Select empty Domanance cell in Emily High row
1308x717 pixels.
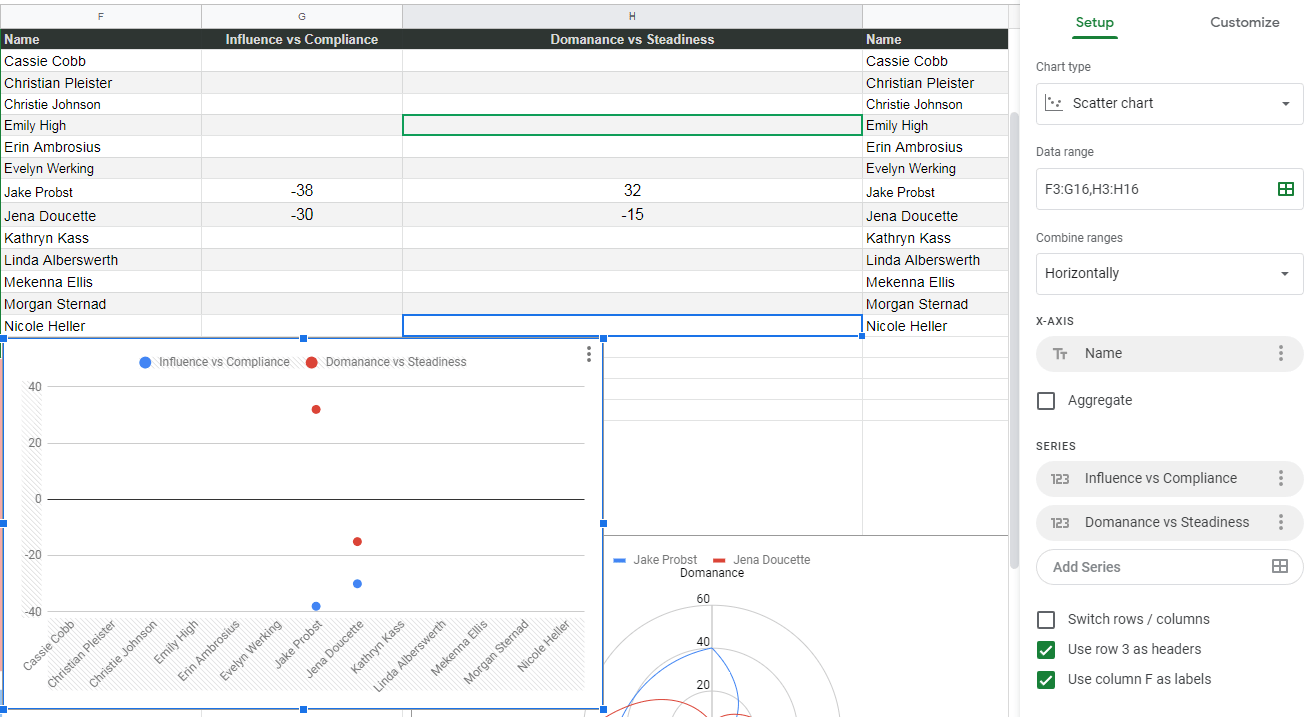(632, 125)
